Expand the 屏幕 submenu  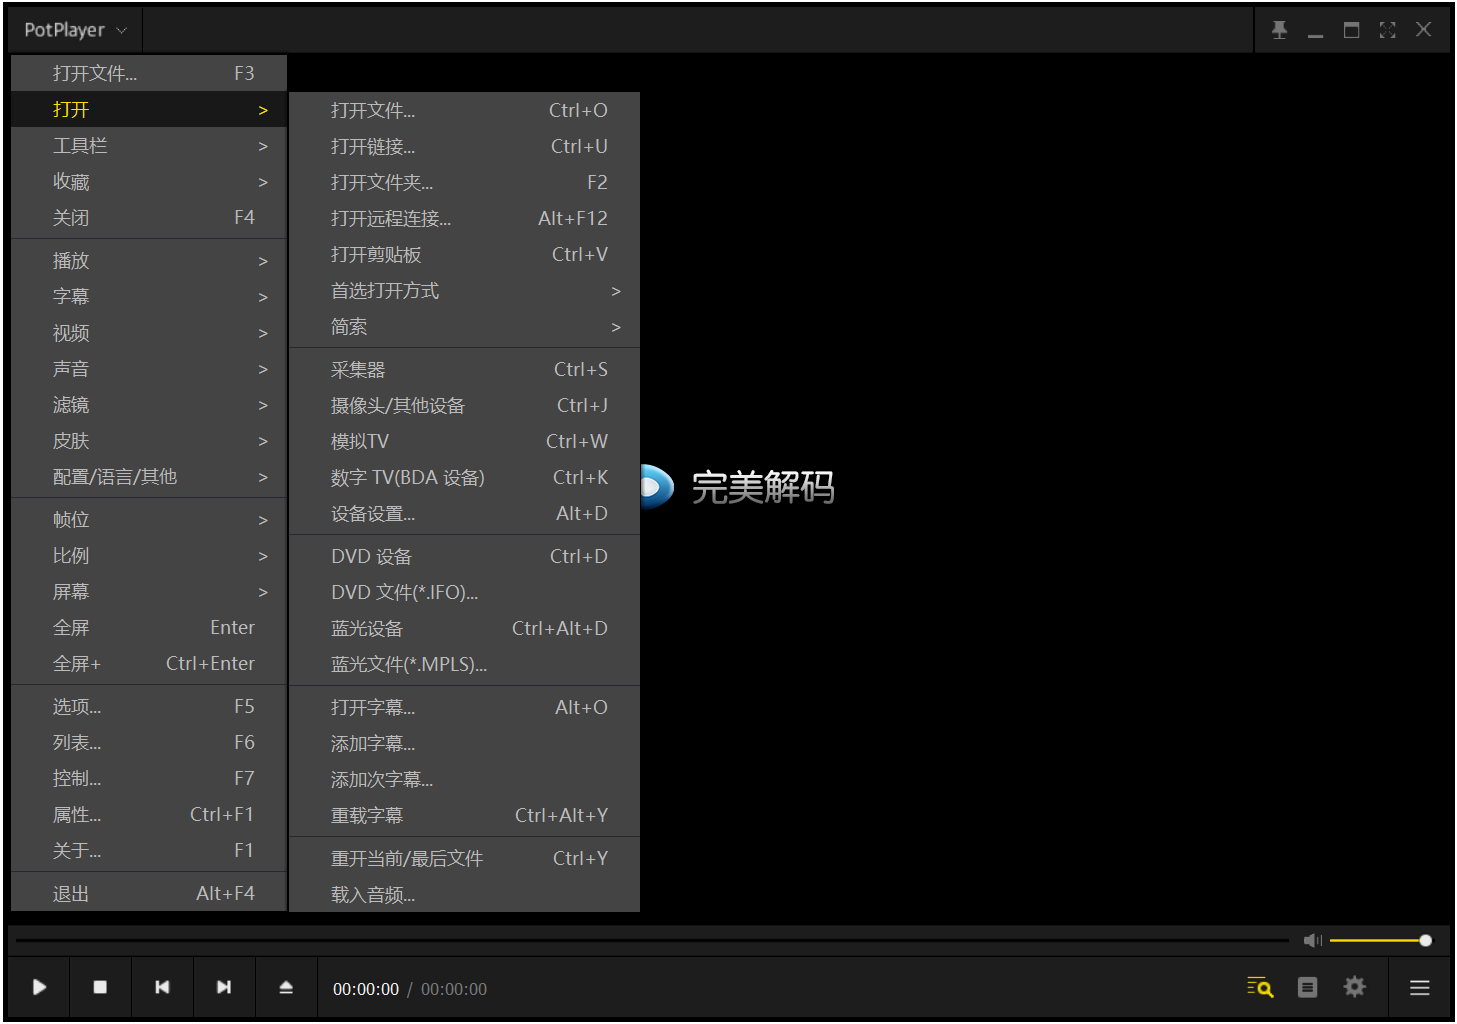pyautogui.click(x=149, y=592)
